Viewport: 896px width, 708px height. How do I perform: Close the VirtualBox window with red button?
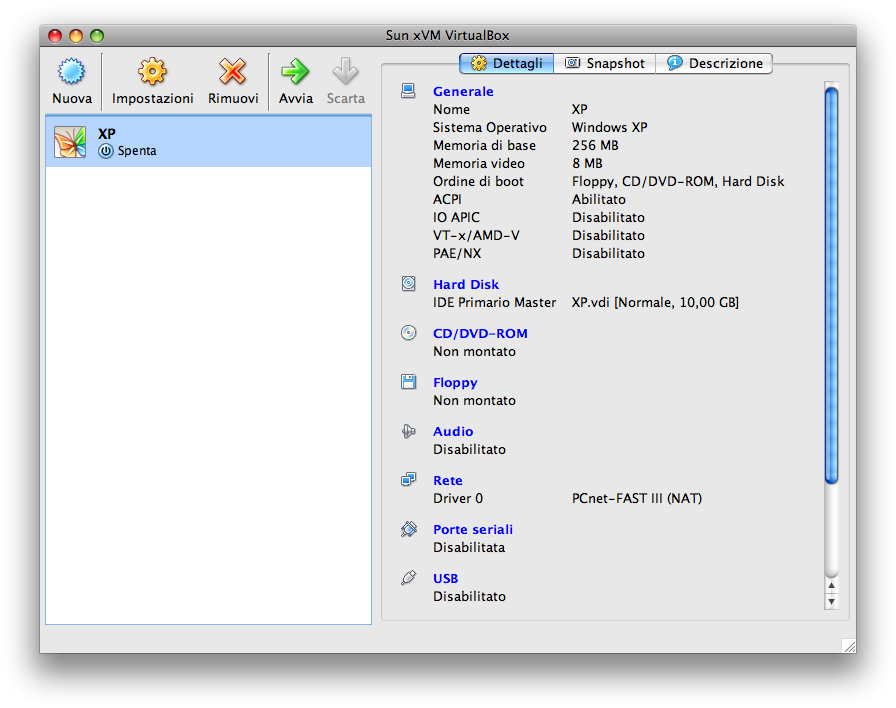(x=55, y=36)
